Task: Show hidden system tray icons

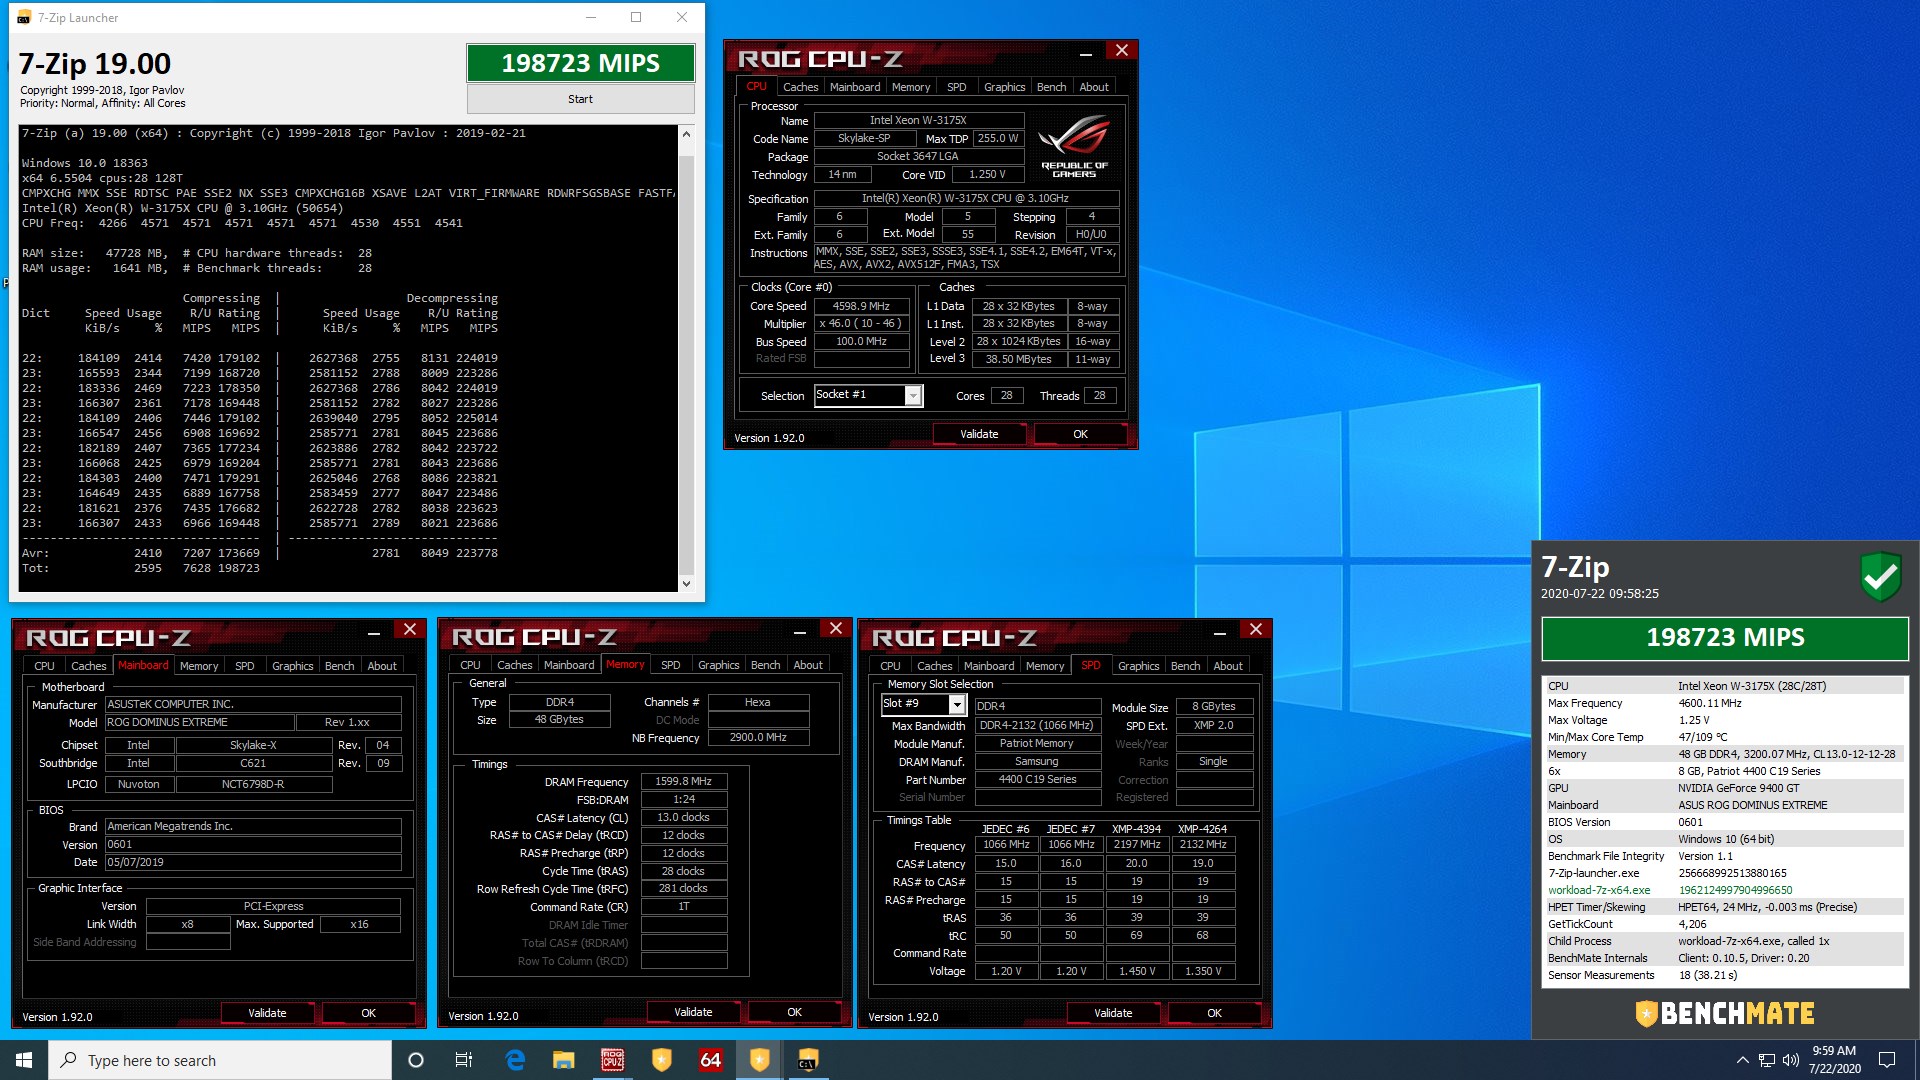Action: (x=1742, y=1060)
